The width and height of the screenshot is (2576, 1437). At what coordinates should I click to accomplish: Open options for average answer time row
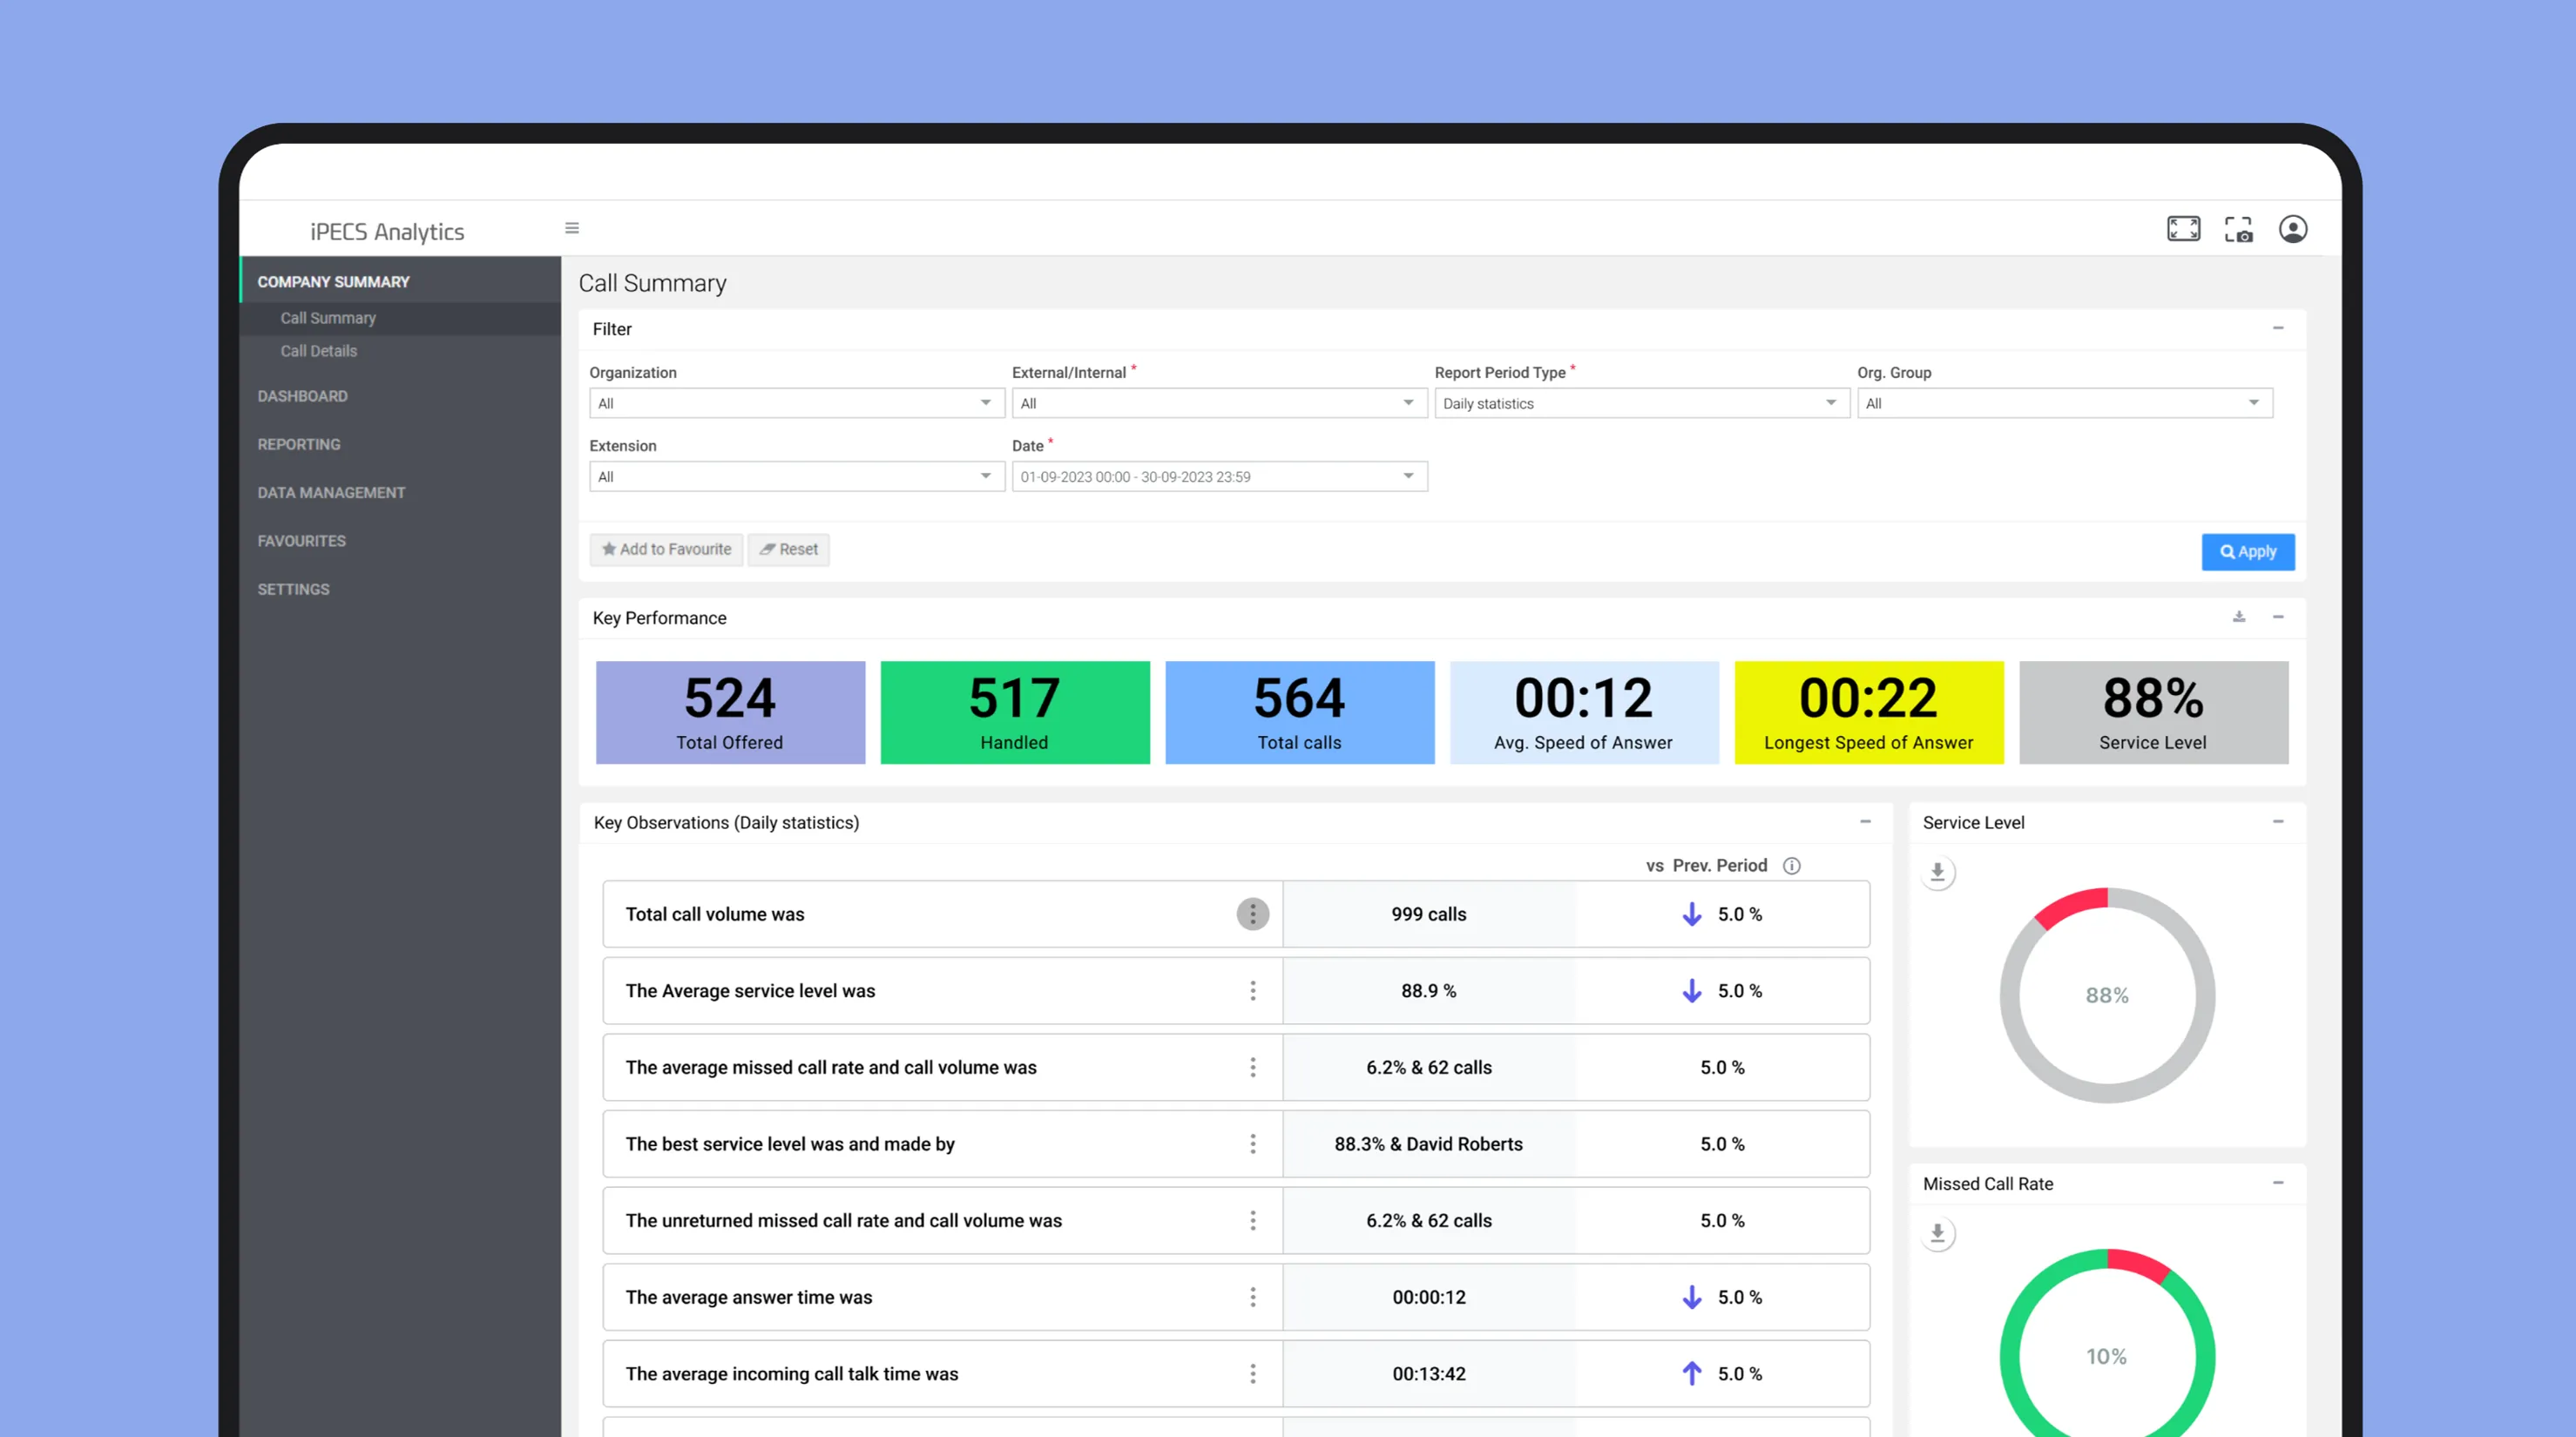coord(1252,1297)
